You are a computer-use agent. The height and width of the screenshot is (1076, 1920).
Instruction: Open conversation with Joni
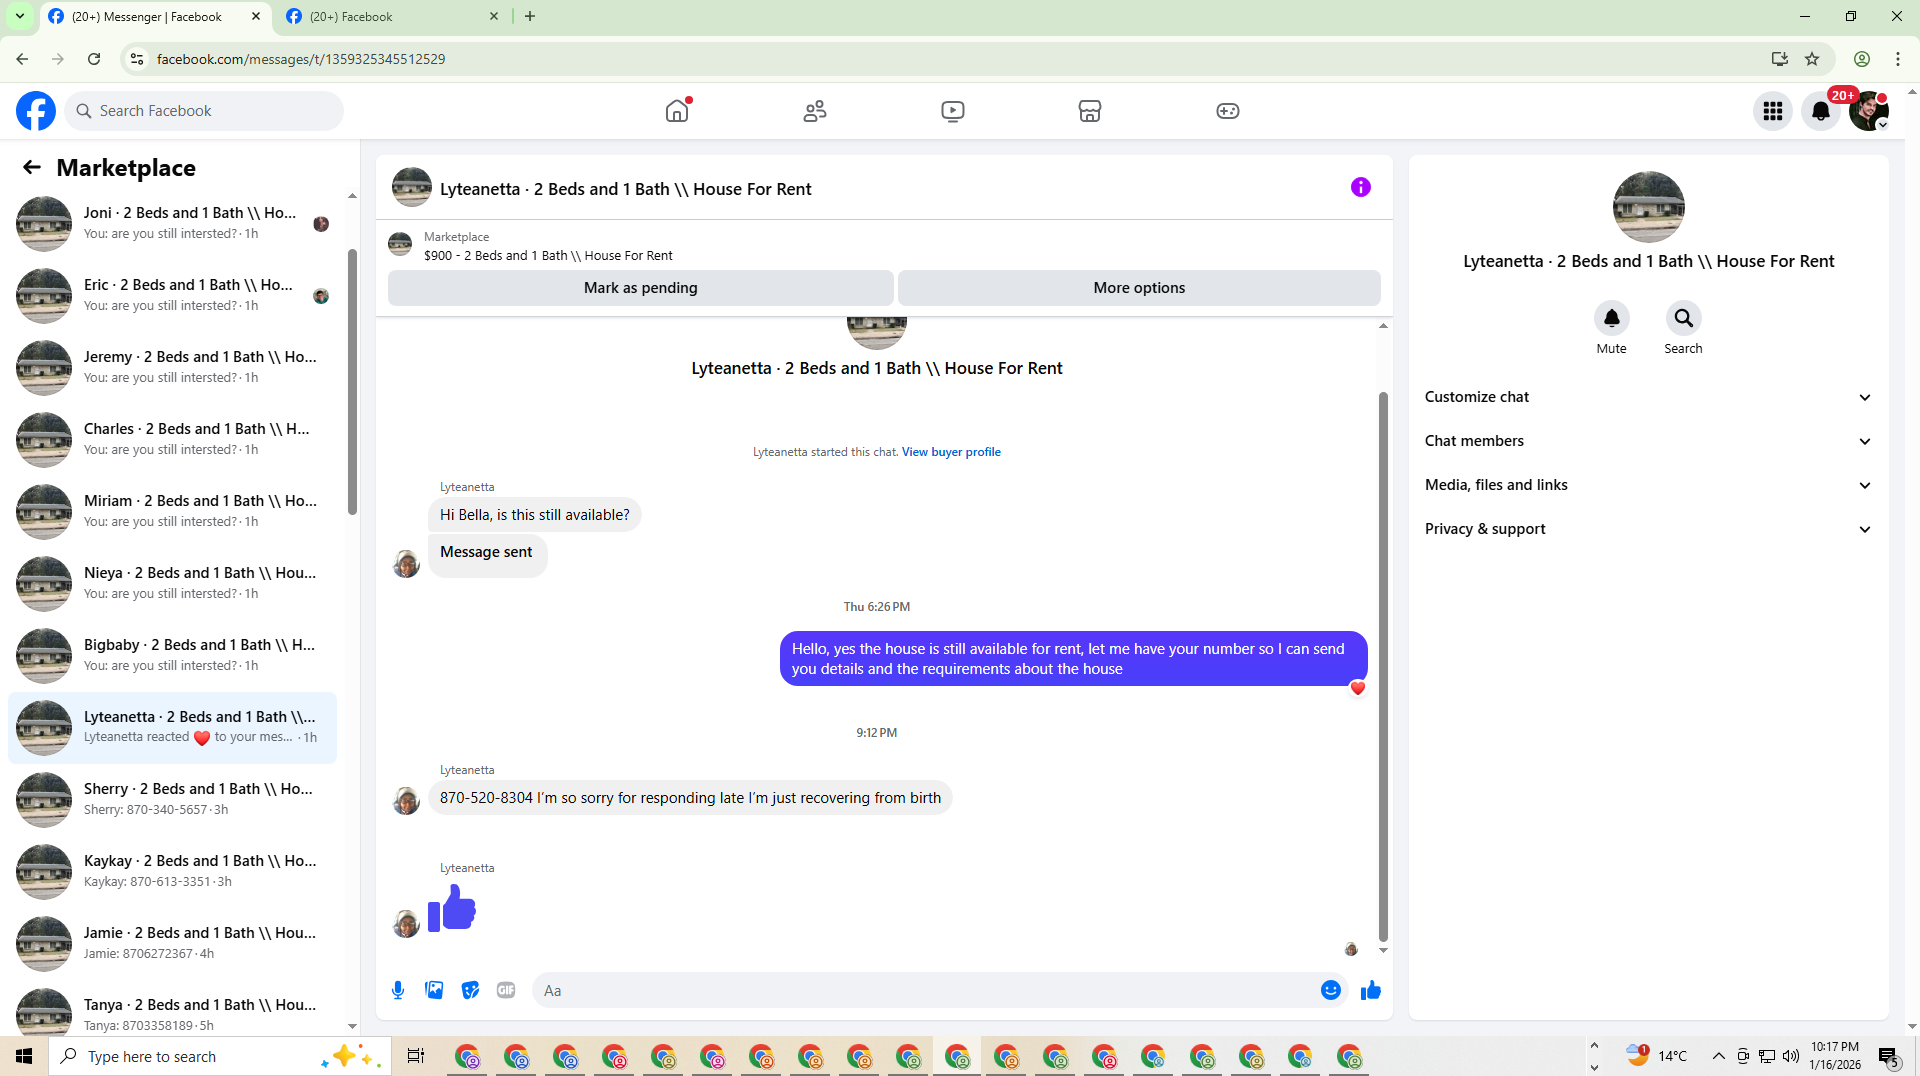tap(172, 222)
